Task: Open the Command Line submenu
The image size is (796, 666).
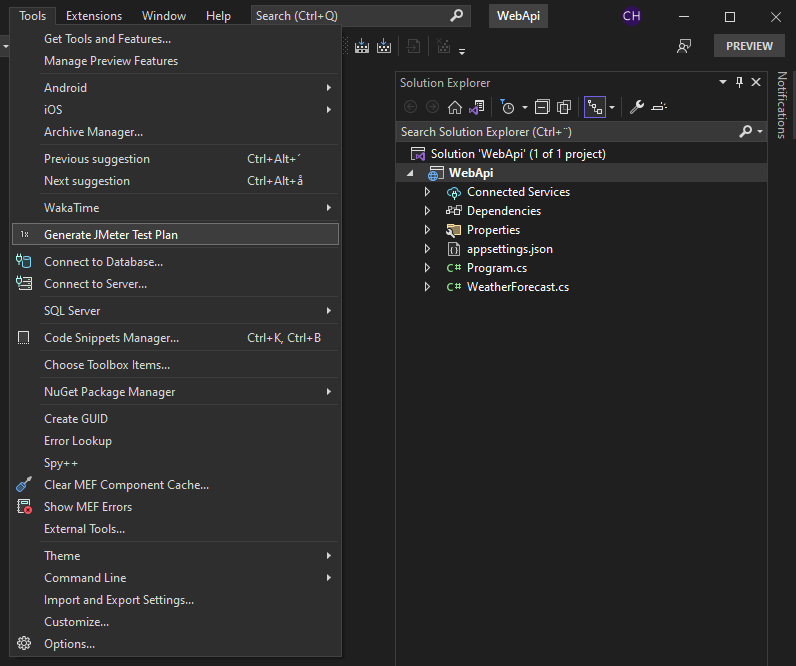Action: pos(175,578)
